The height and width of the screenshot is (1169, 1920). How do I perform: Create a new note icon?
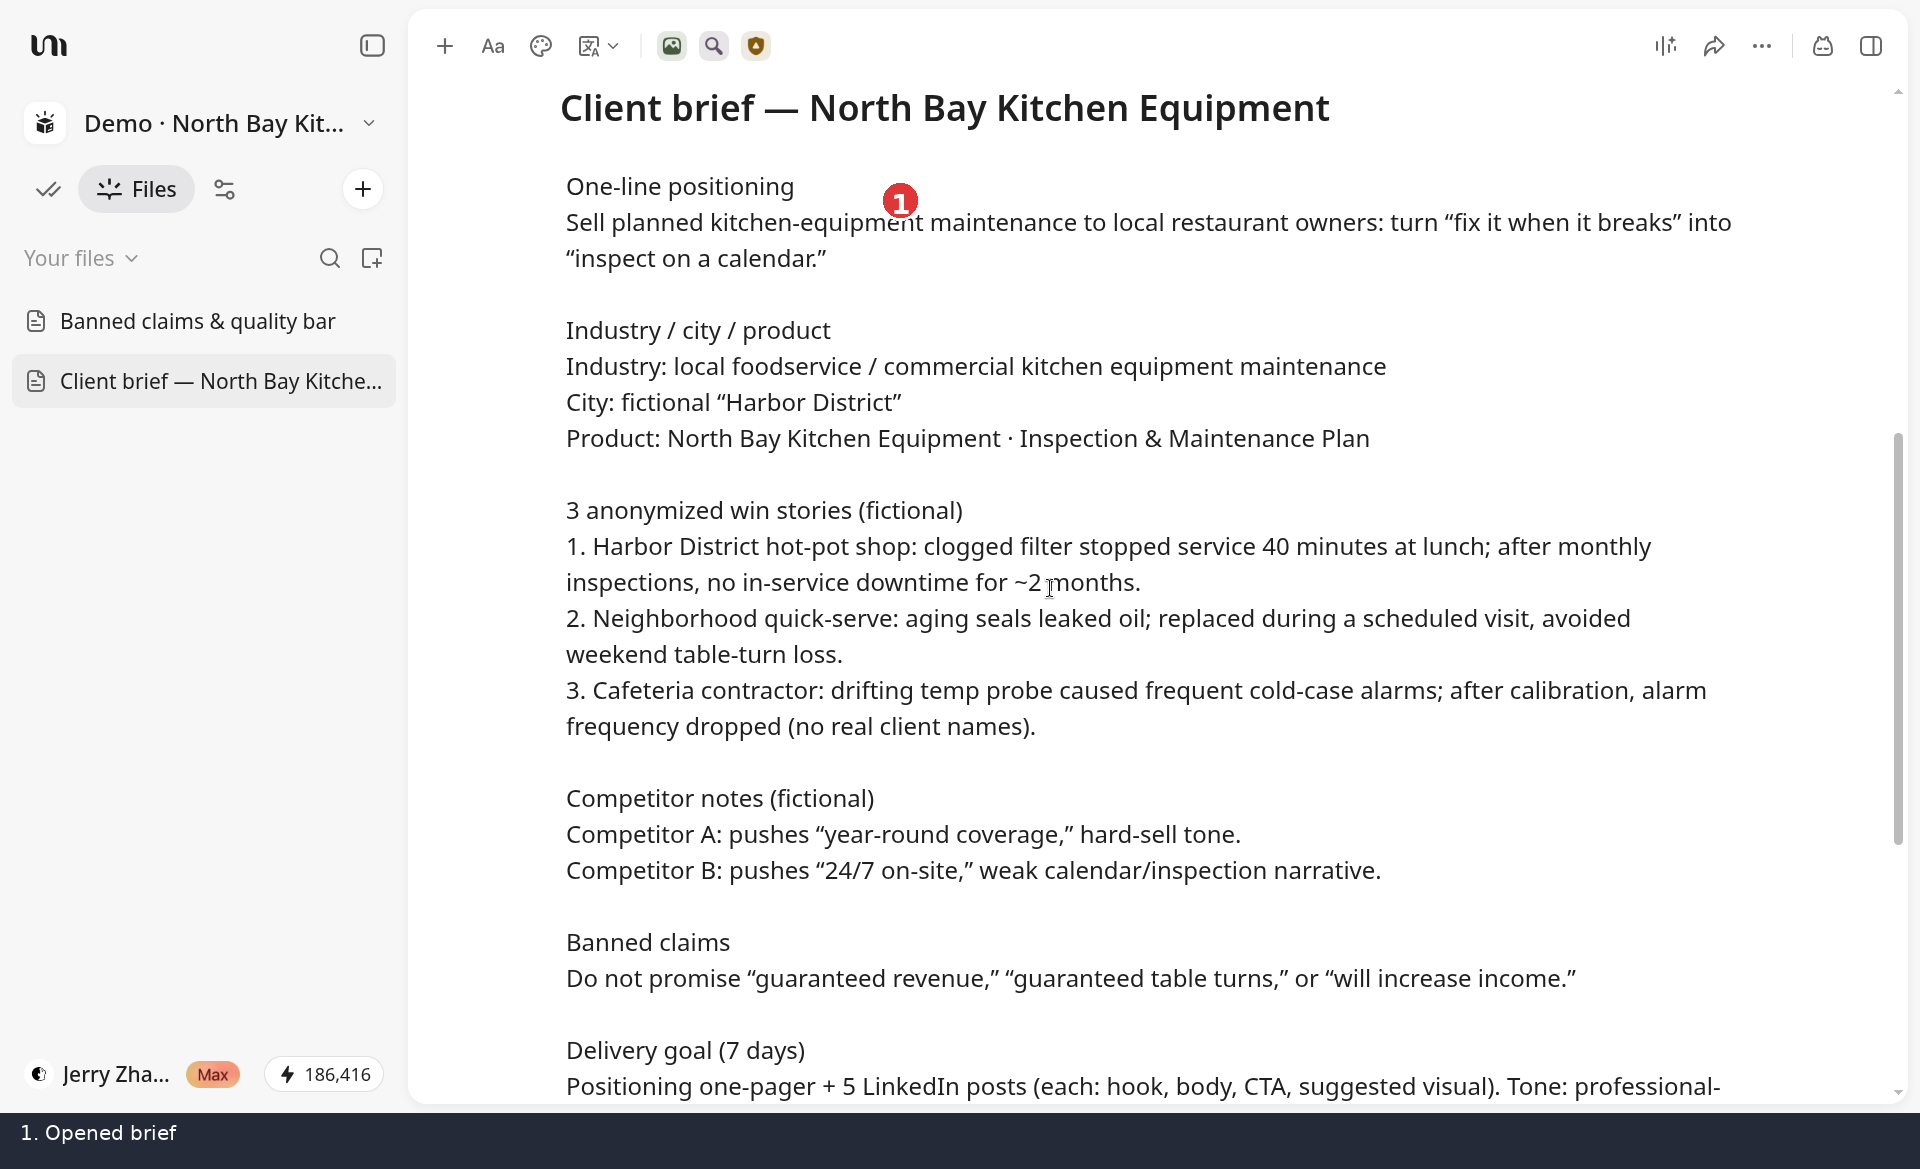pyautogui.click(x=372, y=258)
